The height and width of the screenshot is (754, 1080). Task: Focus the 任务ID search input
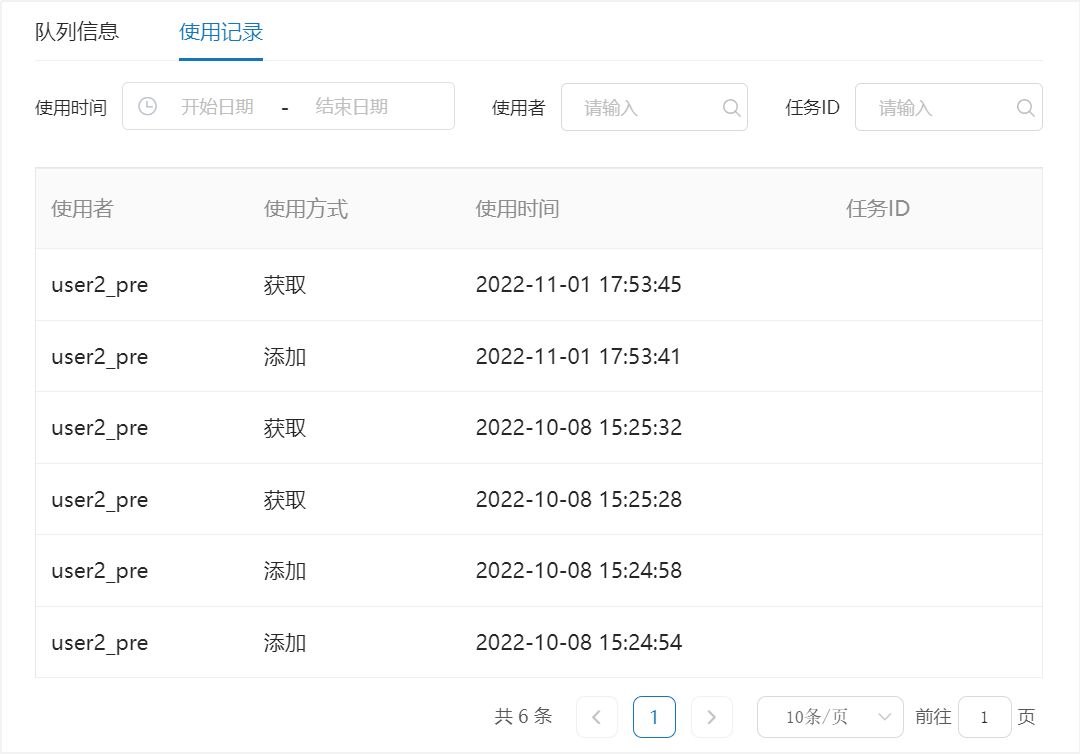(x=940, y=107)
